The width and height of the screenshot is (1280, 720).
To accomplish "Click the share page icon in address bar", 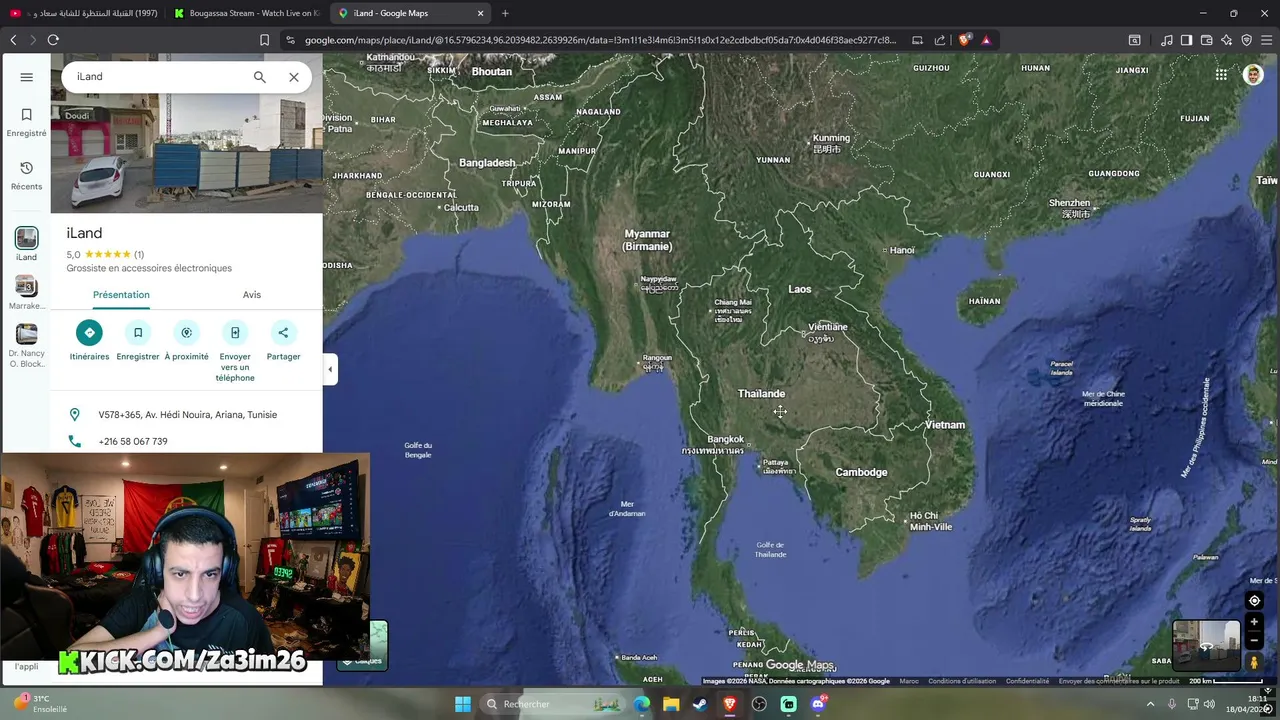I will tap(940, 40).
